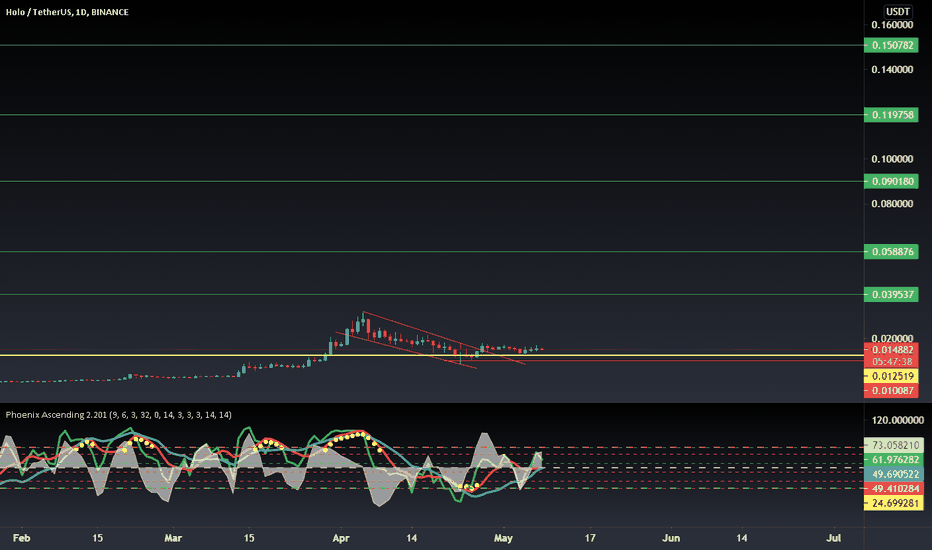932x550 pixels.
Task: Click the indicator value 49.410284
Action: pyautogui.click(x=895, y=489)
